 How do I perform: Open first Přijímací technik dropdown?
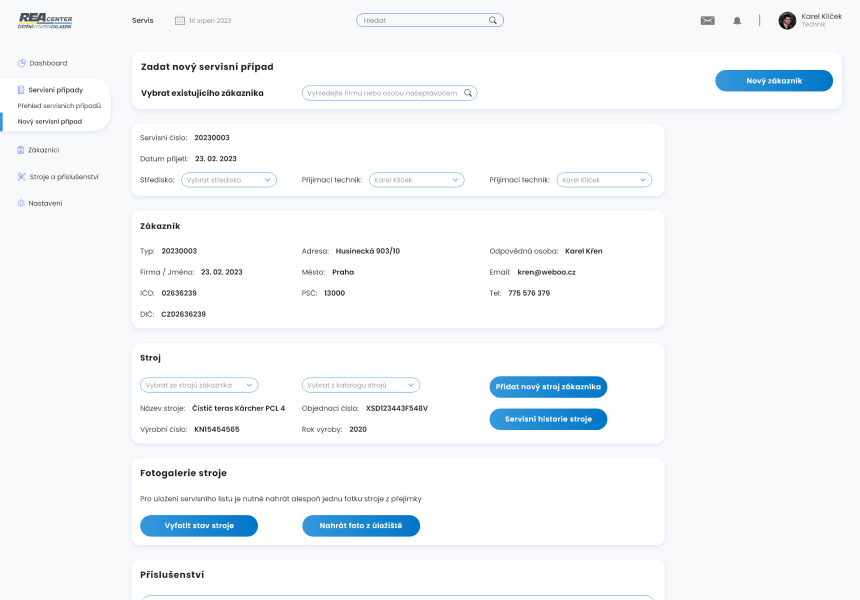pos(416,180)
